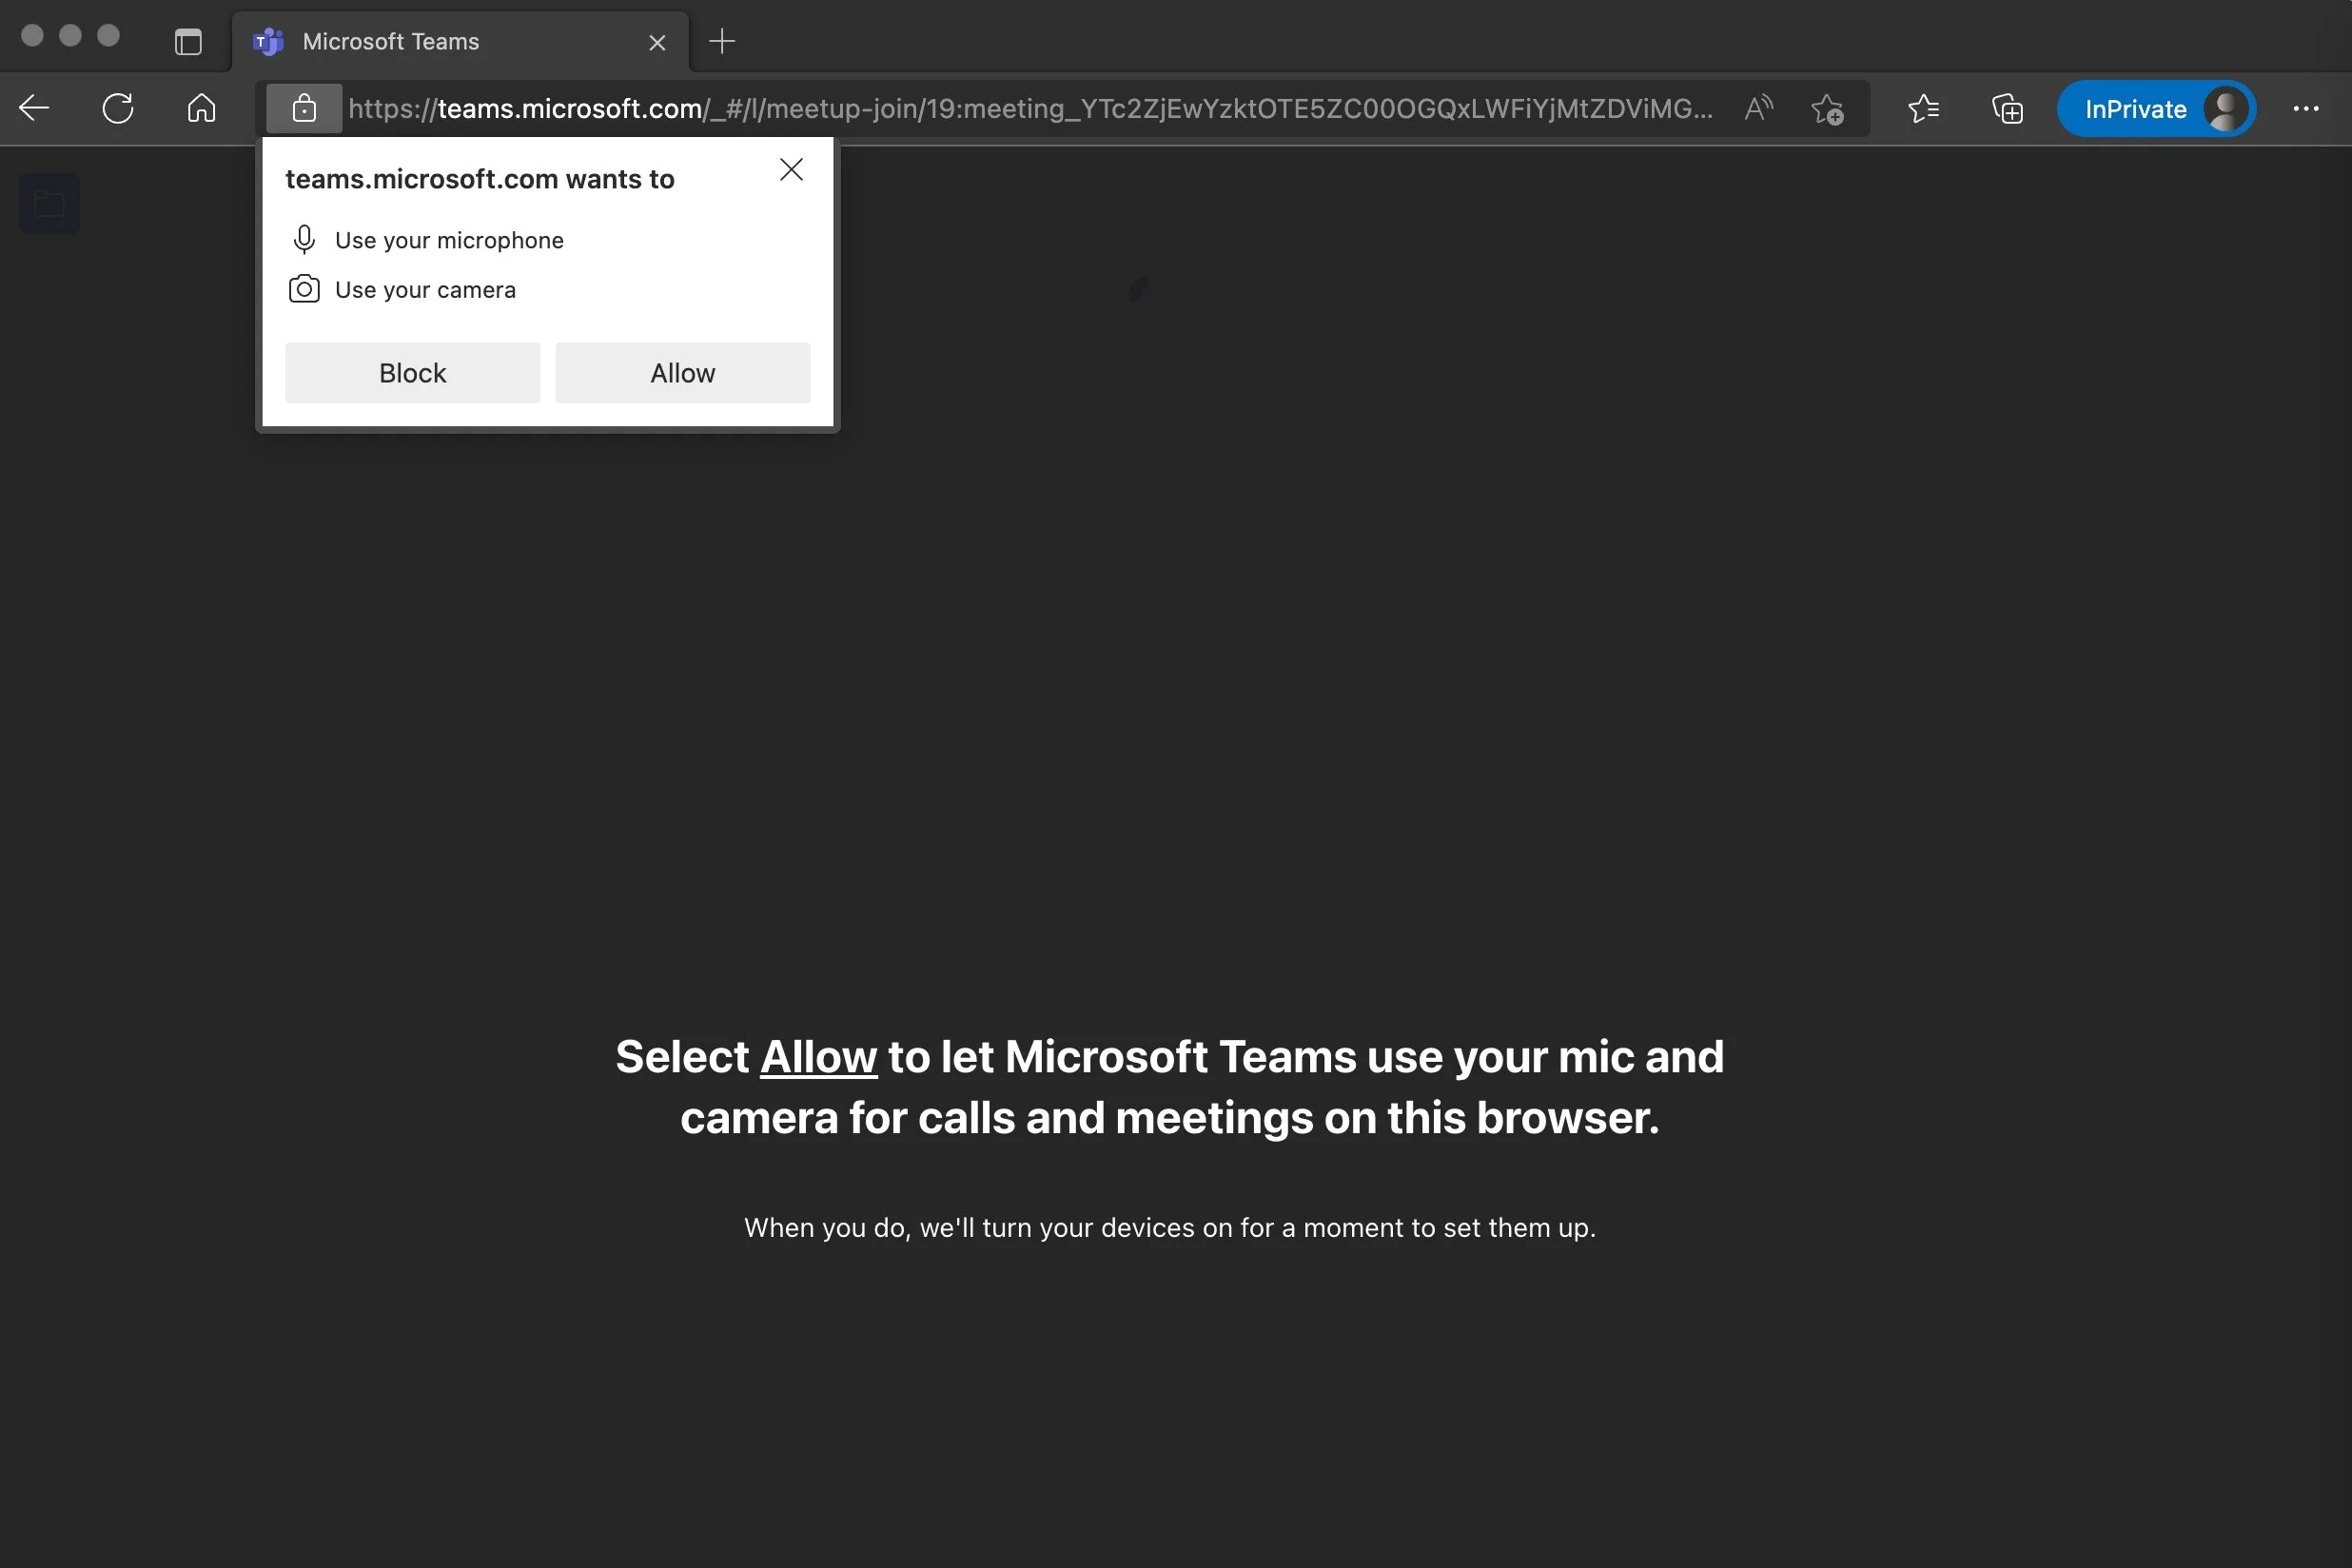Click the camera icon in the dialog
This screenshot has height=1568, width=2352.
(x=304, y=289)
